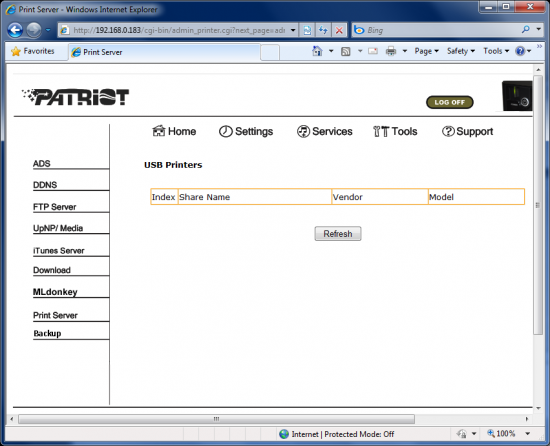
Task: Click the Print printer icon in toolbar
Action: pos(391,52)
